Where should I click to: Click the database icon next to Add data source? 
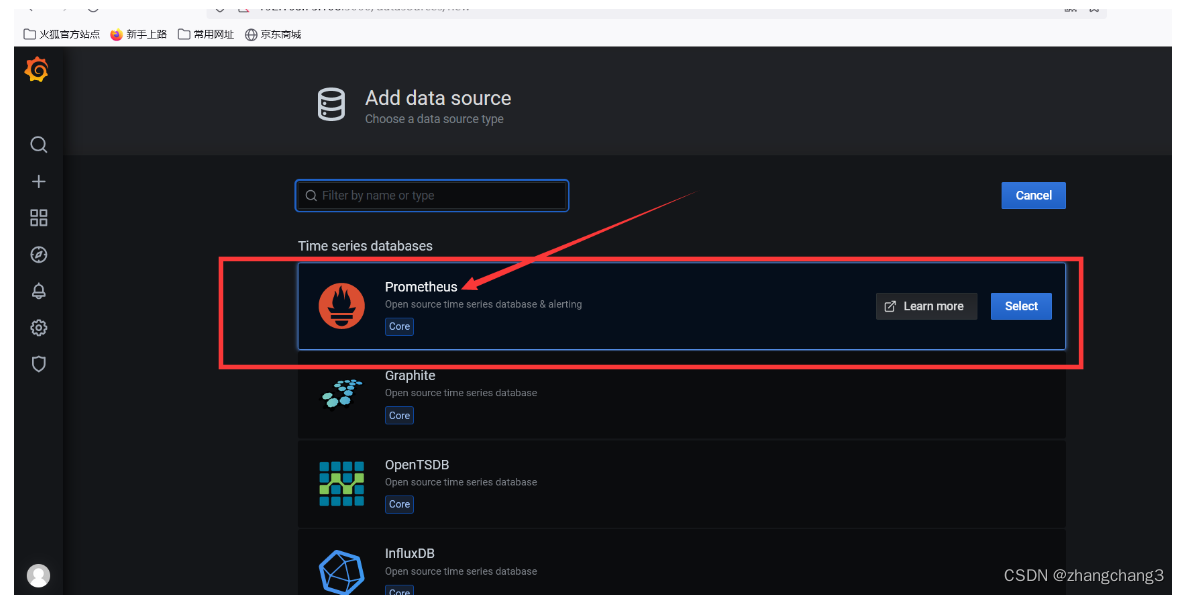(x=331, y=105)
